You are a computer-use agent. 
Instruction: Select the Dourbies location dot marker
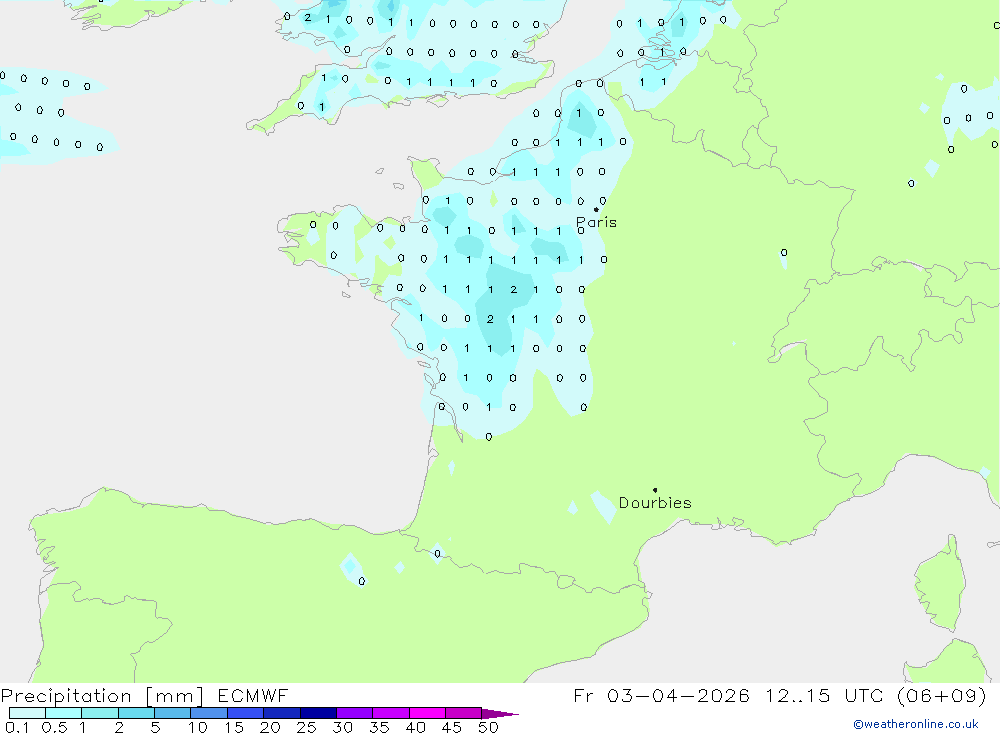pyautogui.click(x=655, y=490)
